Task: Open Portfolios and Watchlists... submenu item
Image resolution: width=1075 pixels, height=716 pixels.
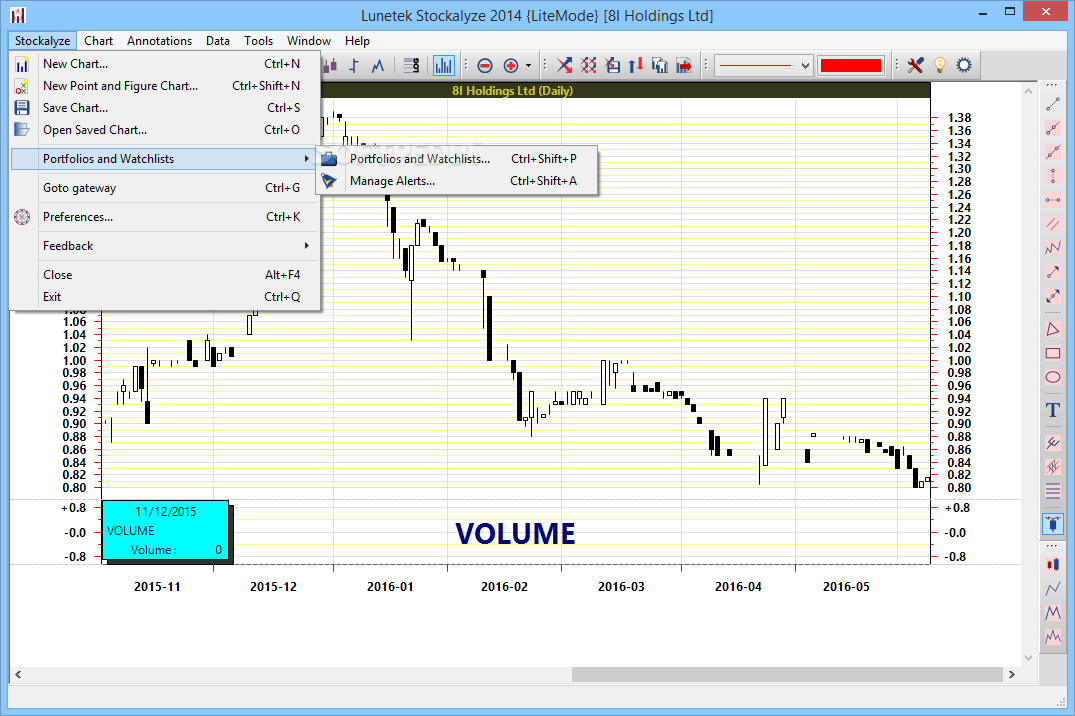Action: 456,158
